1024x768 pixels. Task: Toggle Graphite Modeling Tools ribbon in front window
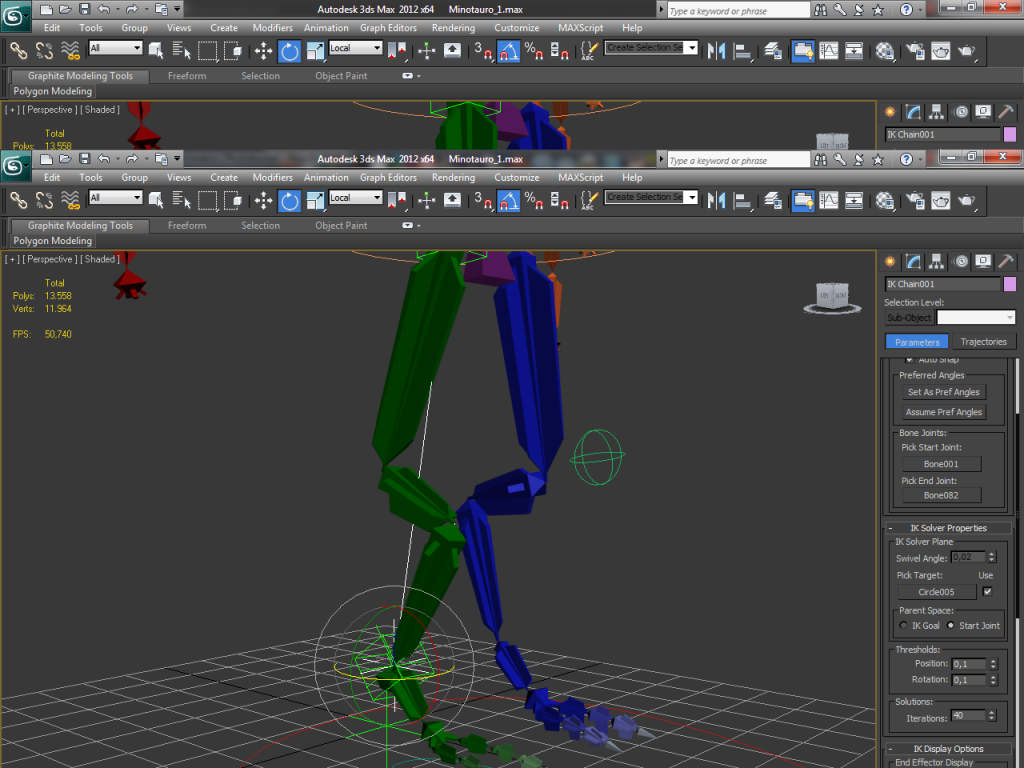803,200
